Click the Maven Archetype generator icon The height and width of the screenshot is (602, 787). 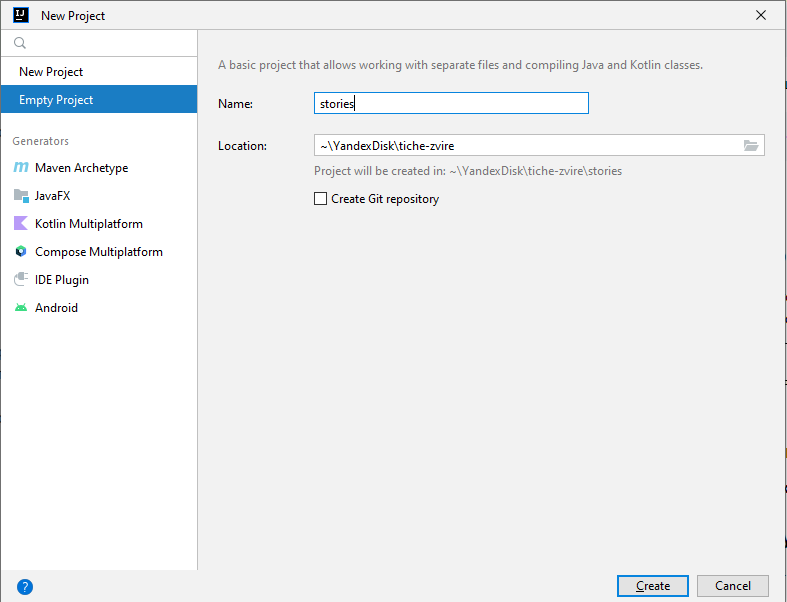(21, 167)
